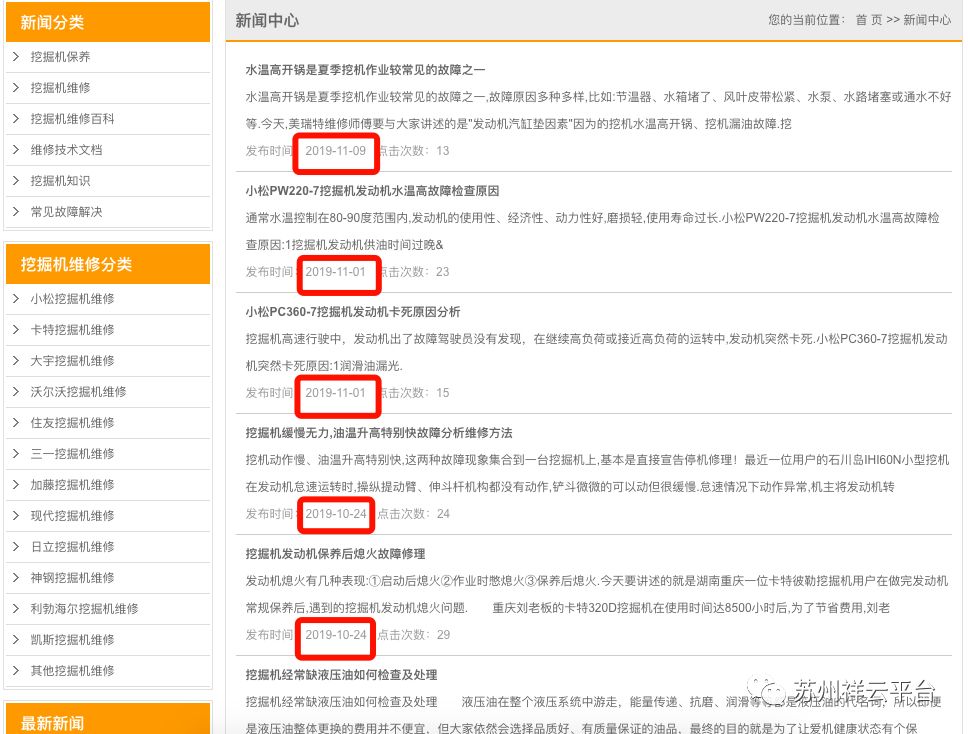This screenshot has width=968, height=734.
Task: Click chevron arrow beside 利勃海尔挖掘机维修
Action: (16, 609)
